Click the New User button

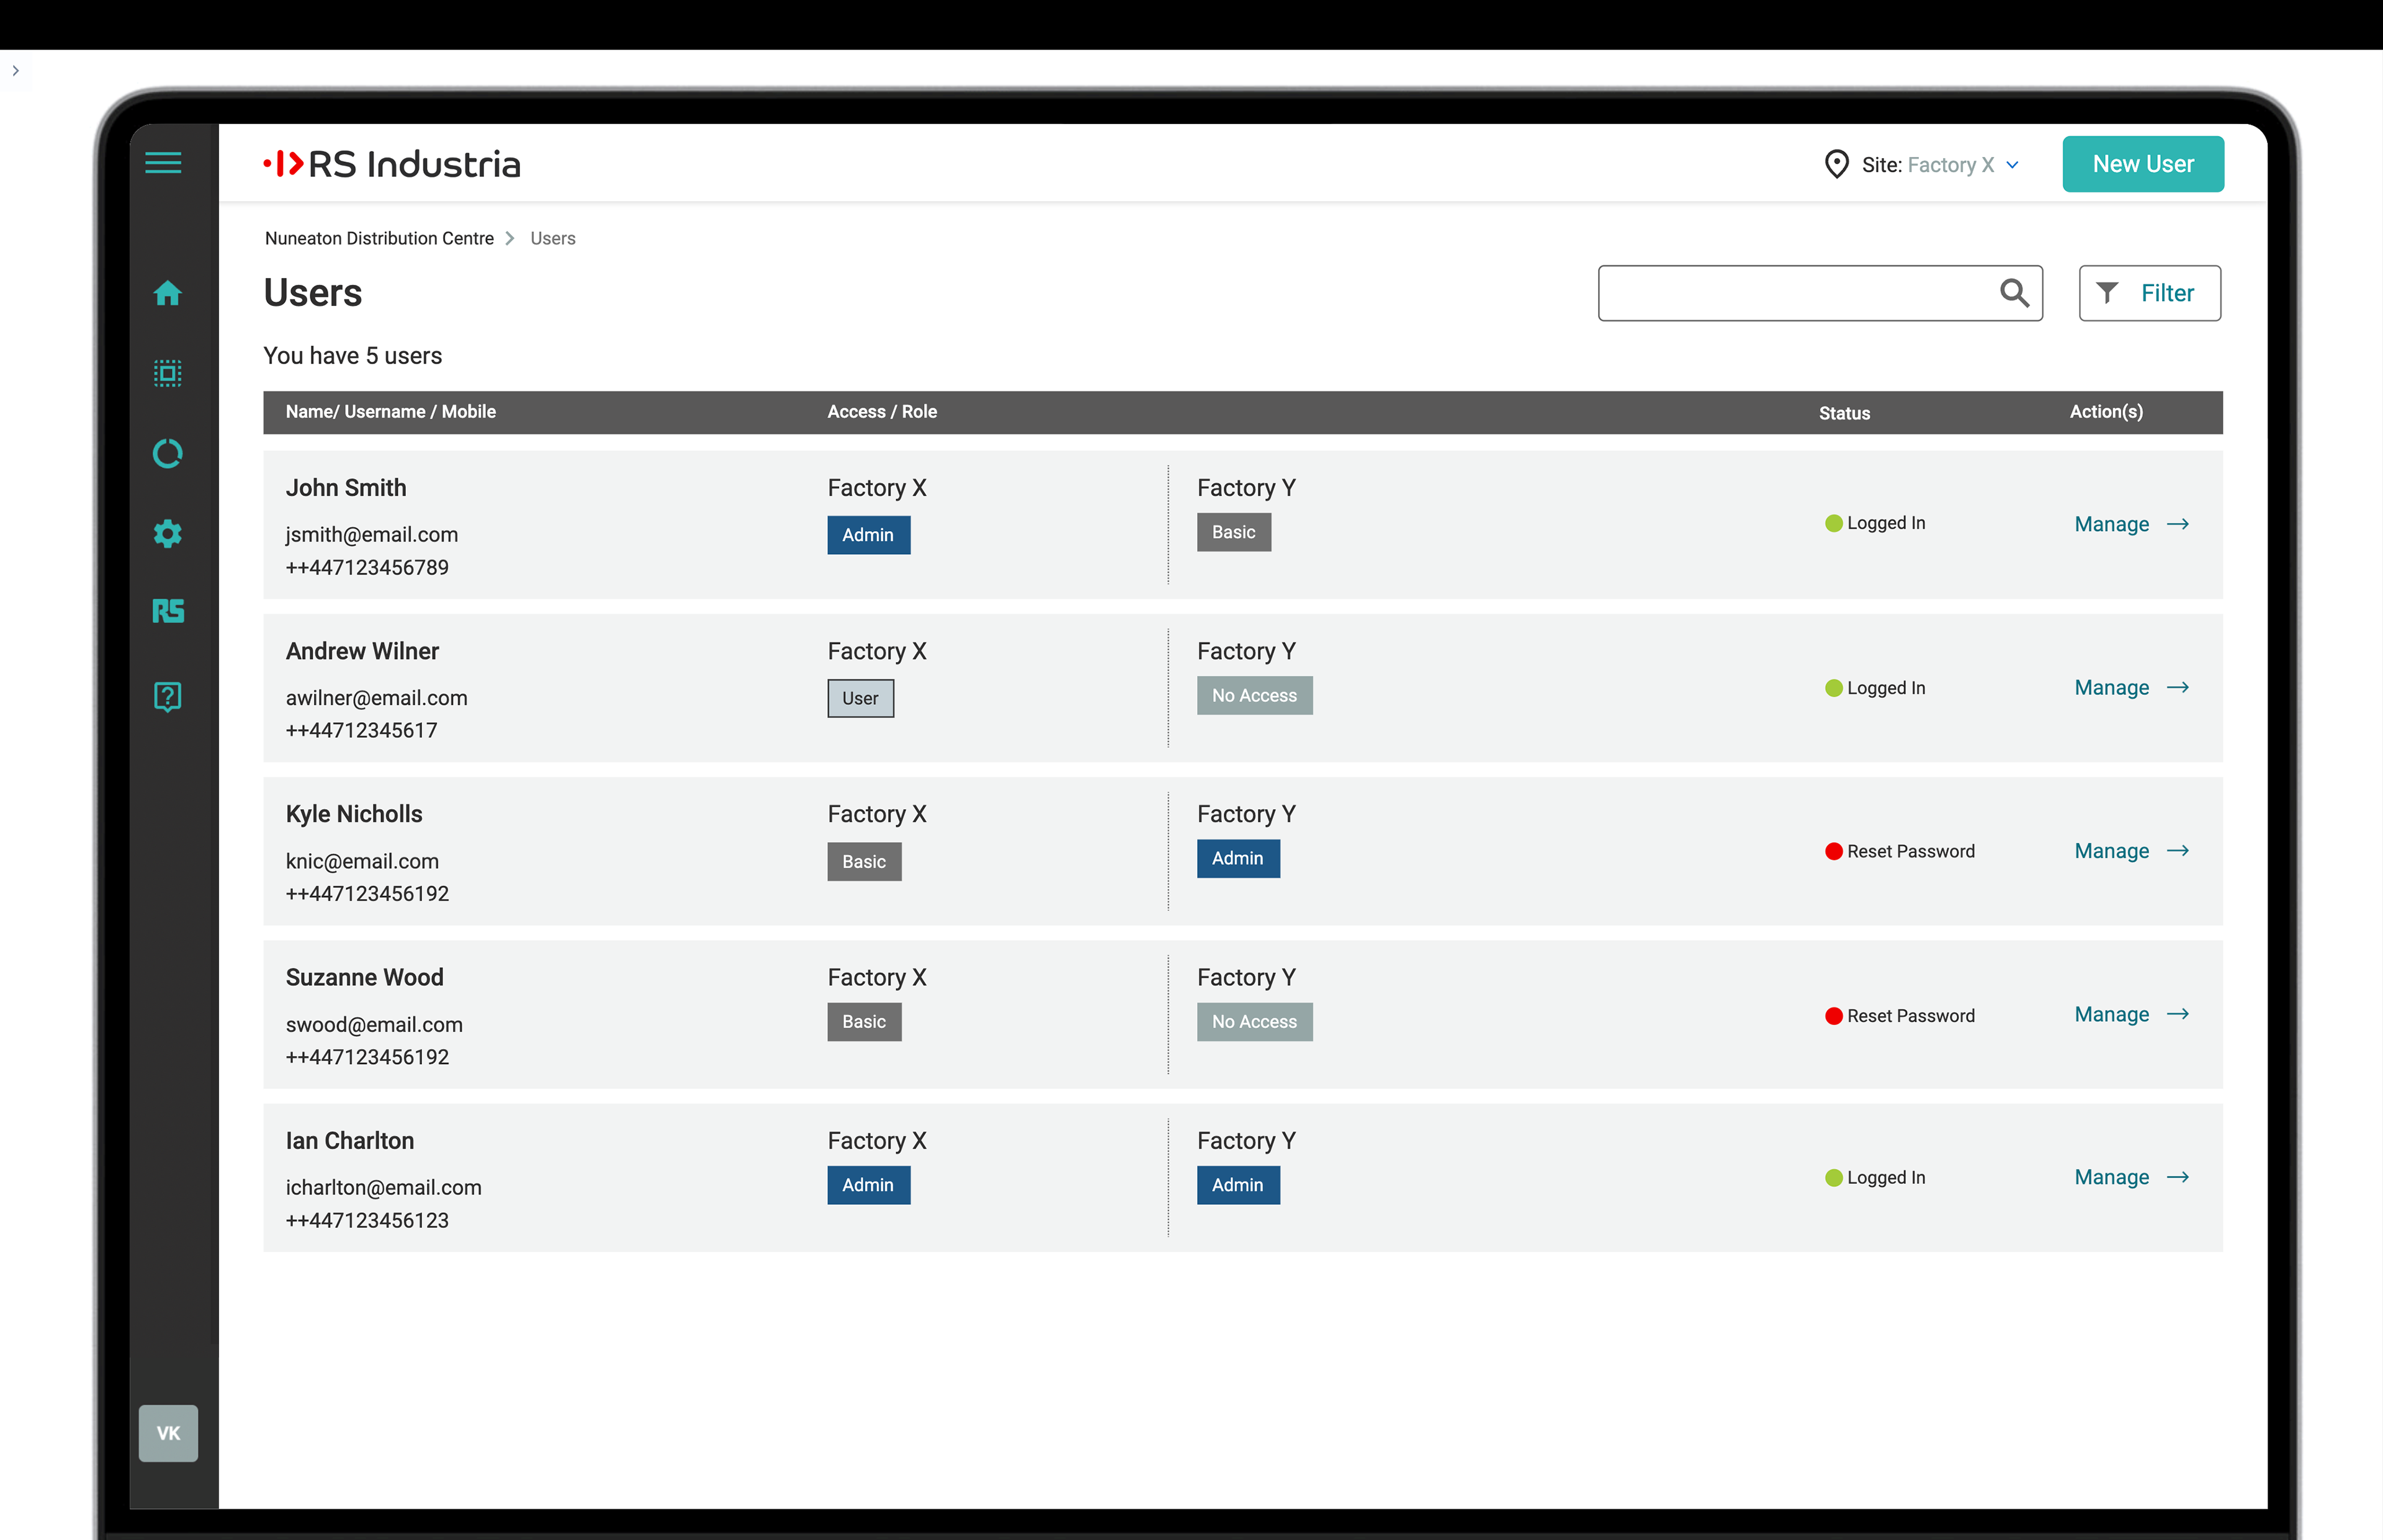pos(2142,164)
